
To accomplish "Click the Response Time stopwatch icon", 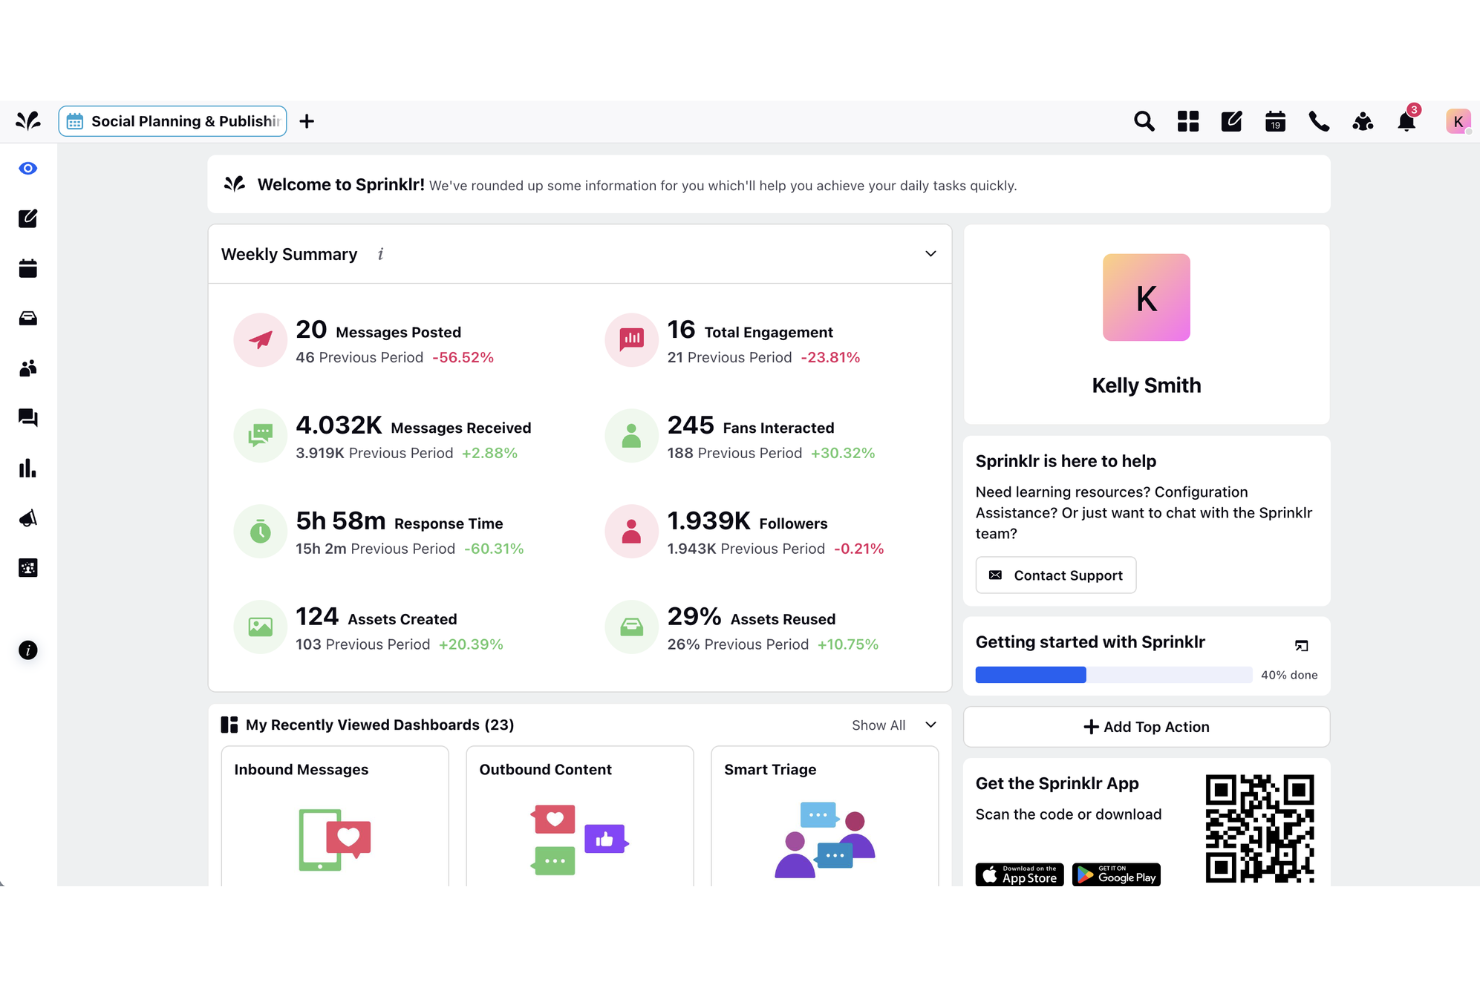I will click(260, 531).
